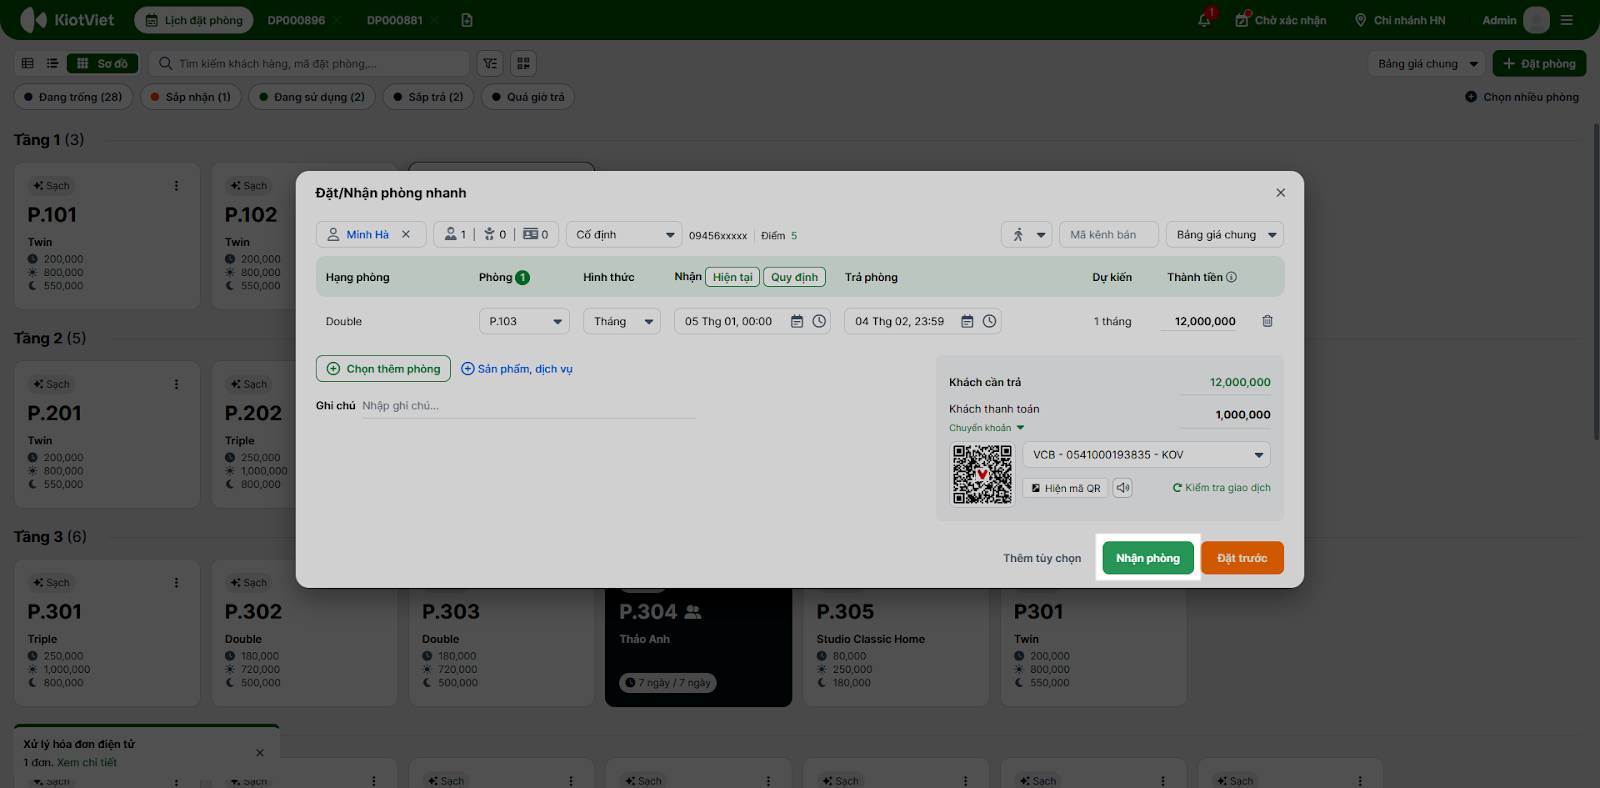Switch to list view icon behind the dialog

52,63
